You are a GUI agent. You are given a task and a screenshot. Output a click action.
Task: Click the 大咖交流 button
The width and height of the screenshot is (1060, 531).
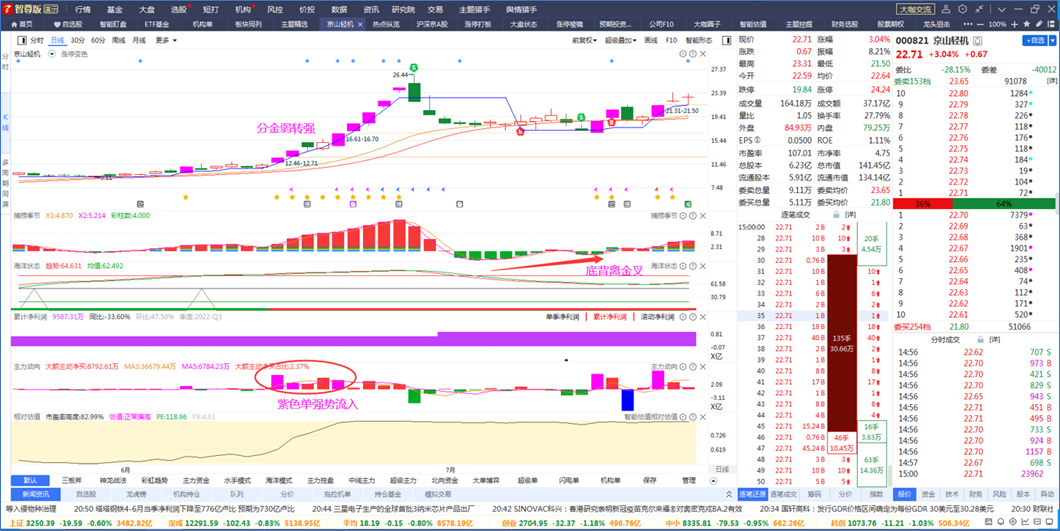pyautogui.click(x=915, y=9)
